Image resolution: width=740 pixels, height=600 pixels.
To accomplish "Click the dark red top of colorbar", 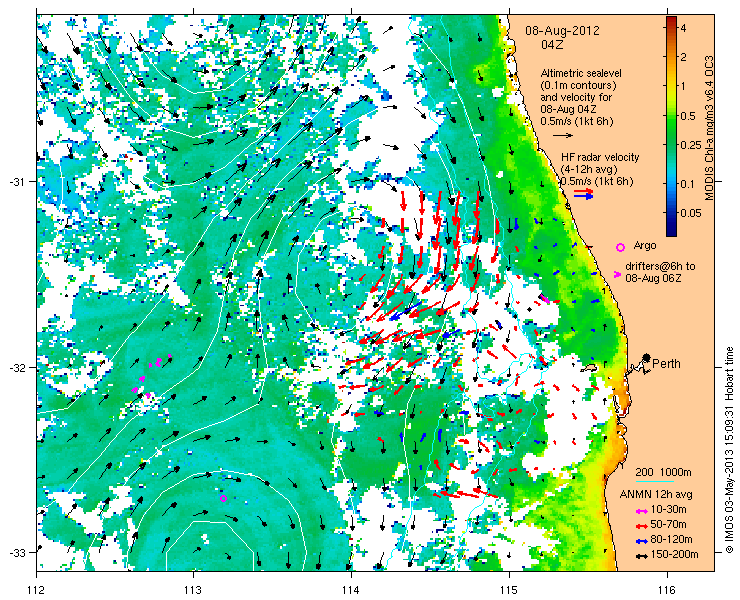I will (x=671, y=19).
